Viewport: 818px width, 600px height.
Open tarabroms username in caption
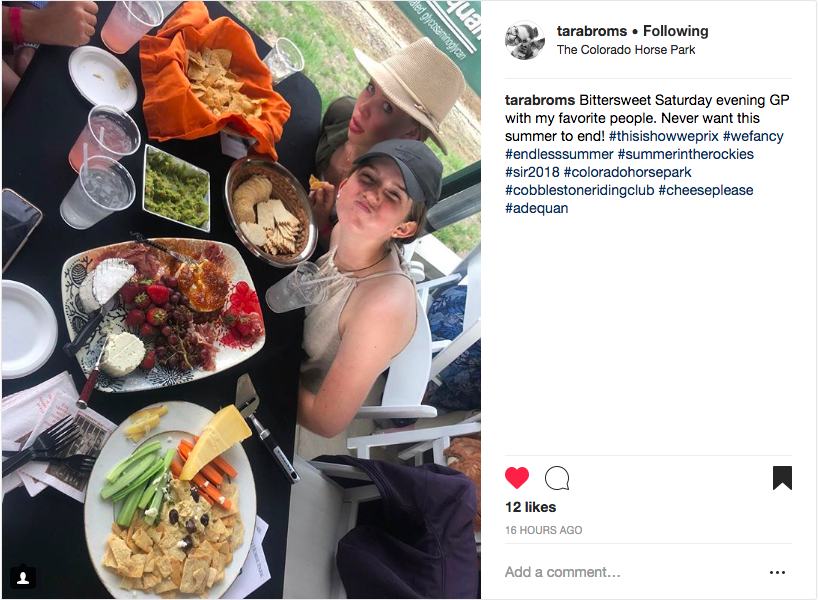540,100
